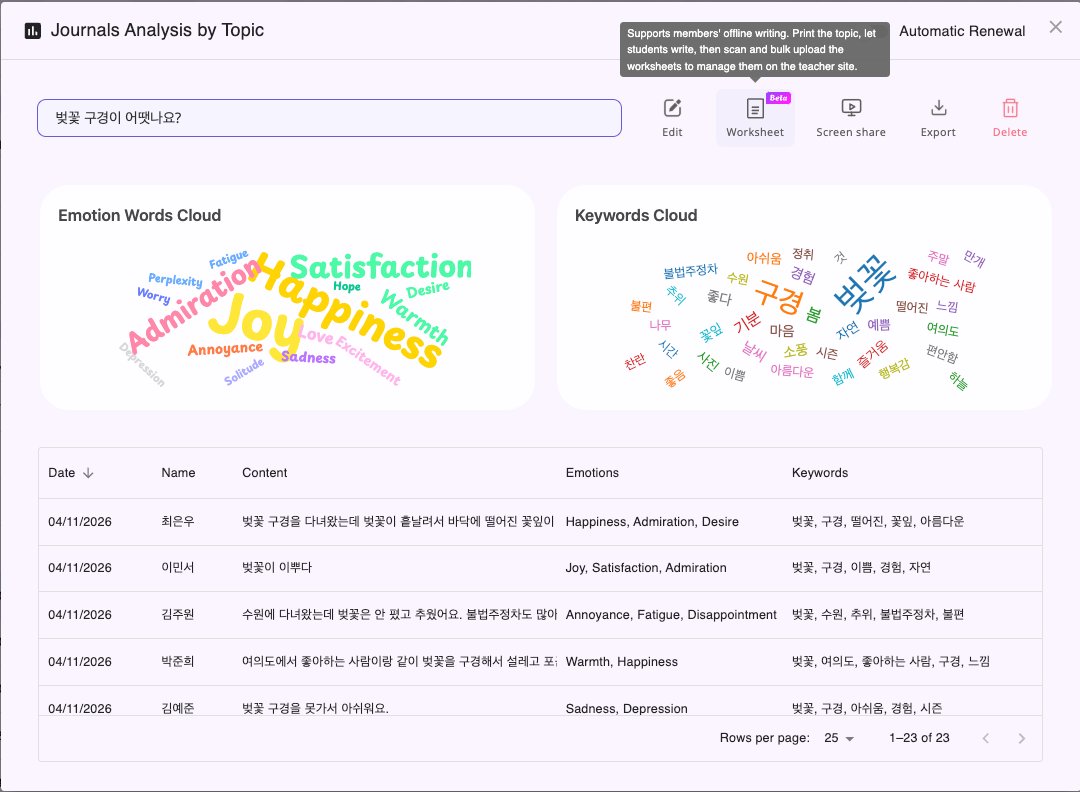Click the Keywords column header
1080x792 pixels.
click(819, 473)
